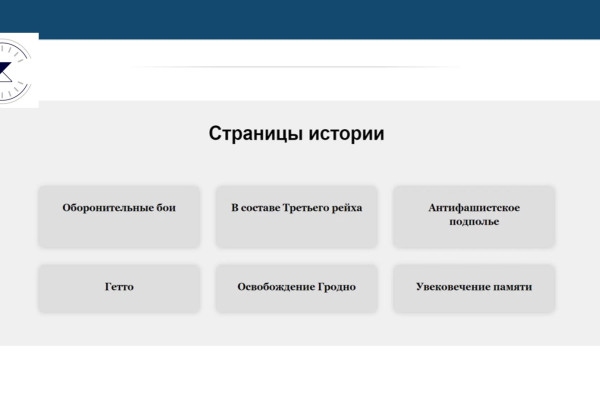Click the word подполье in third card
The height and width of the screenshot is (400, 600).
tap(474, 222)
